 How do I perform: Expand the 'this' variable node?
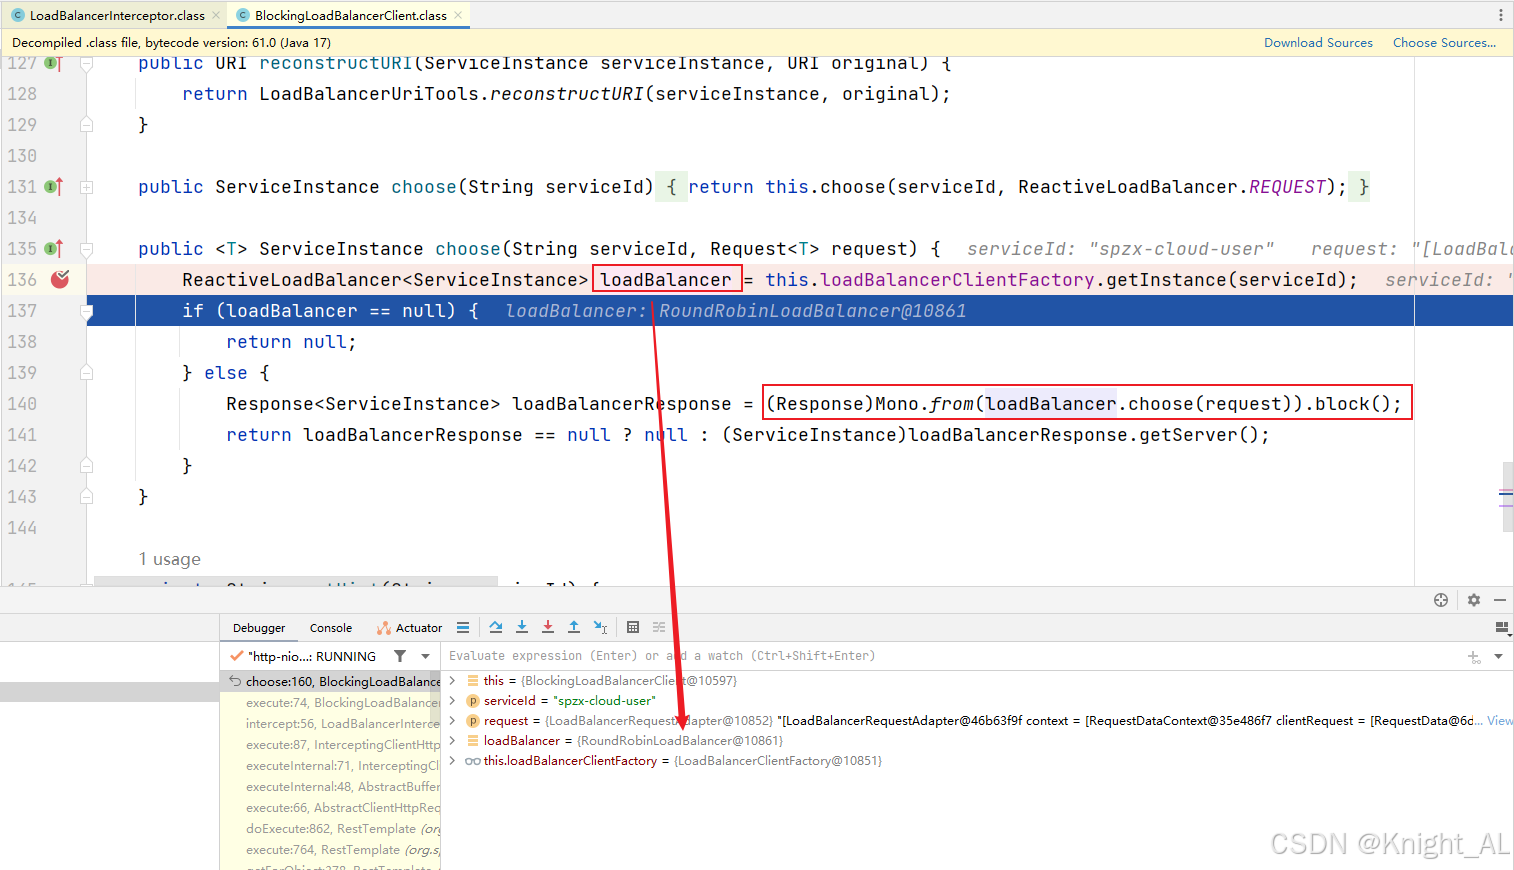click(453, 681)
